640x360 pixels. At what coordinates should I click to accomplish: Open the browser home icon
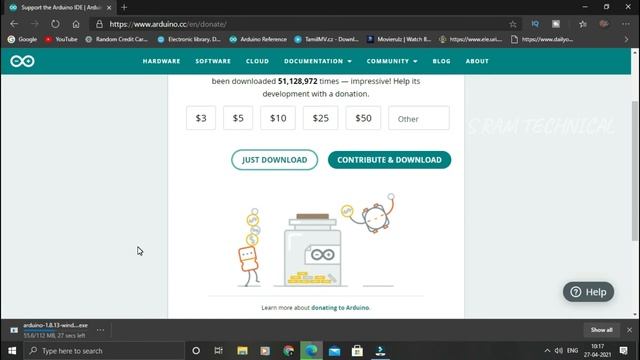tap(76, 24)
